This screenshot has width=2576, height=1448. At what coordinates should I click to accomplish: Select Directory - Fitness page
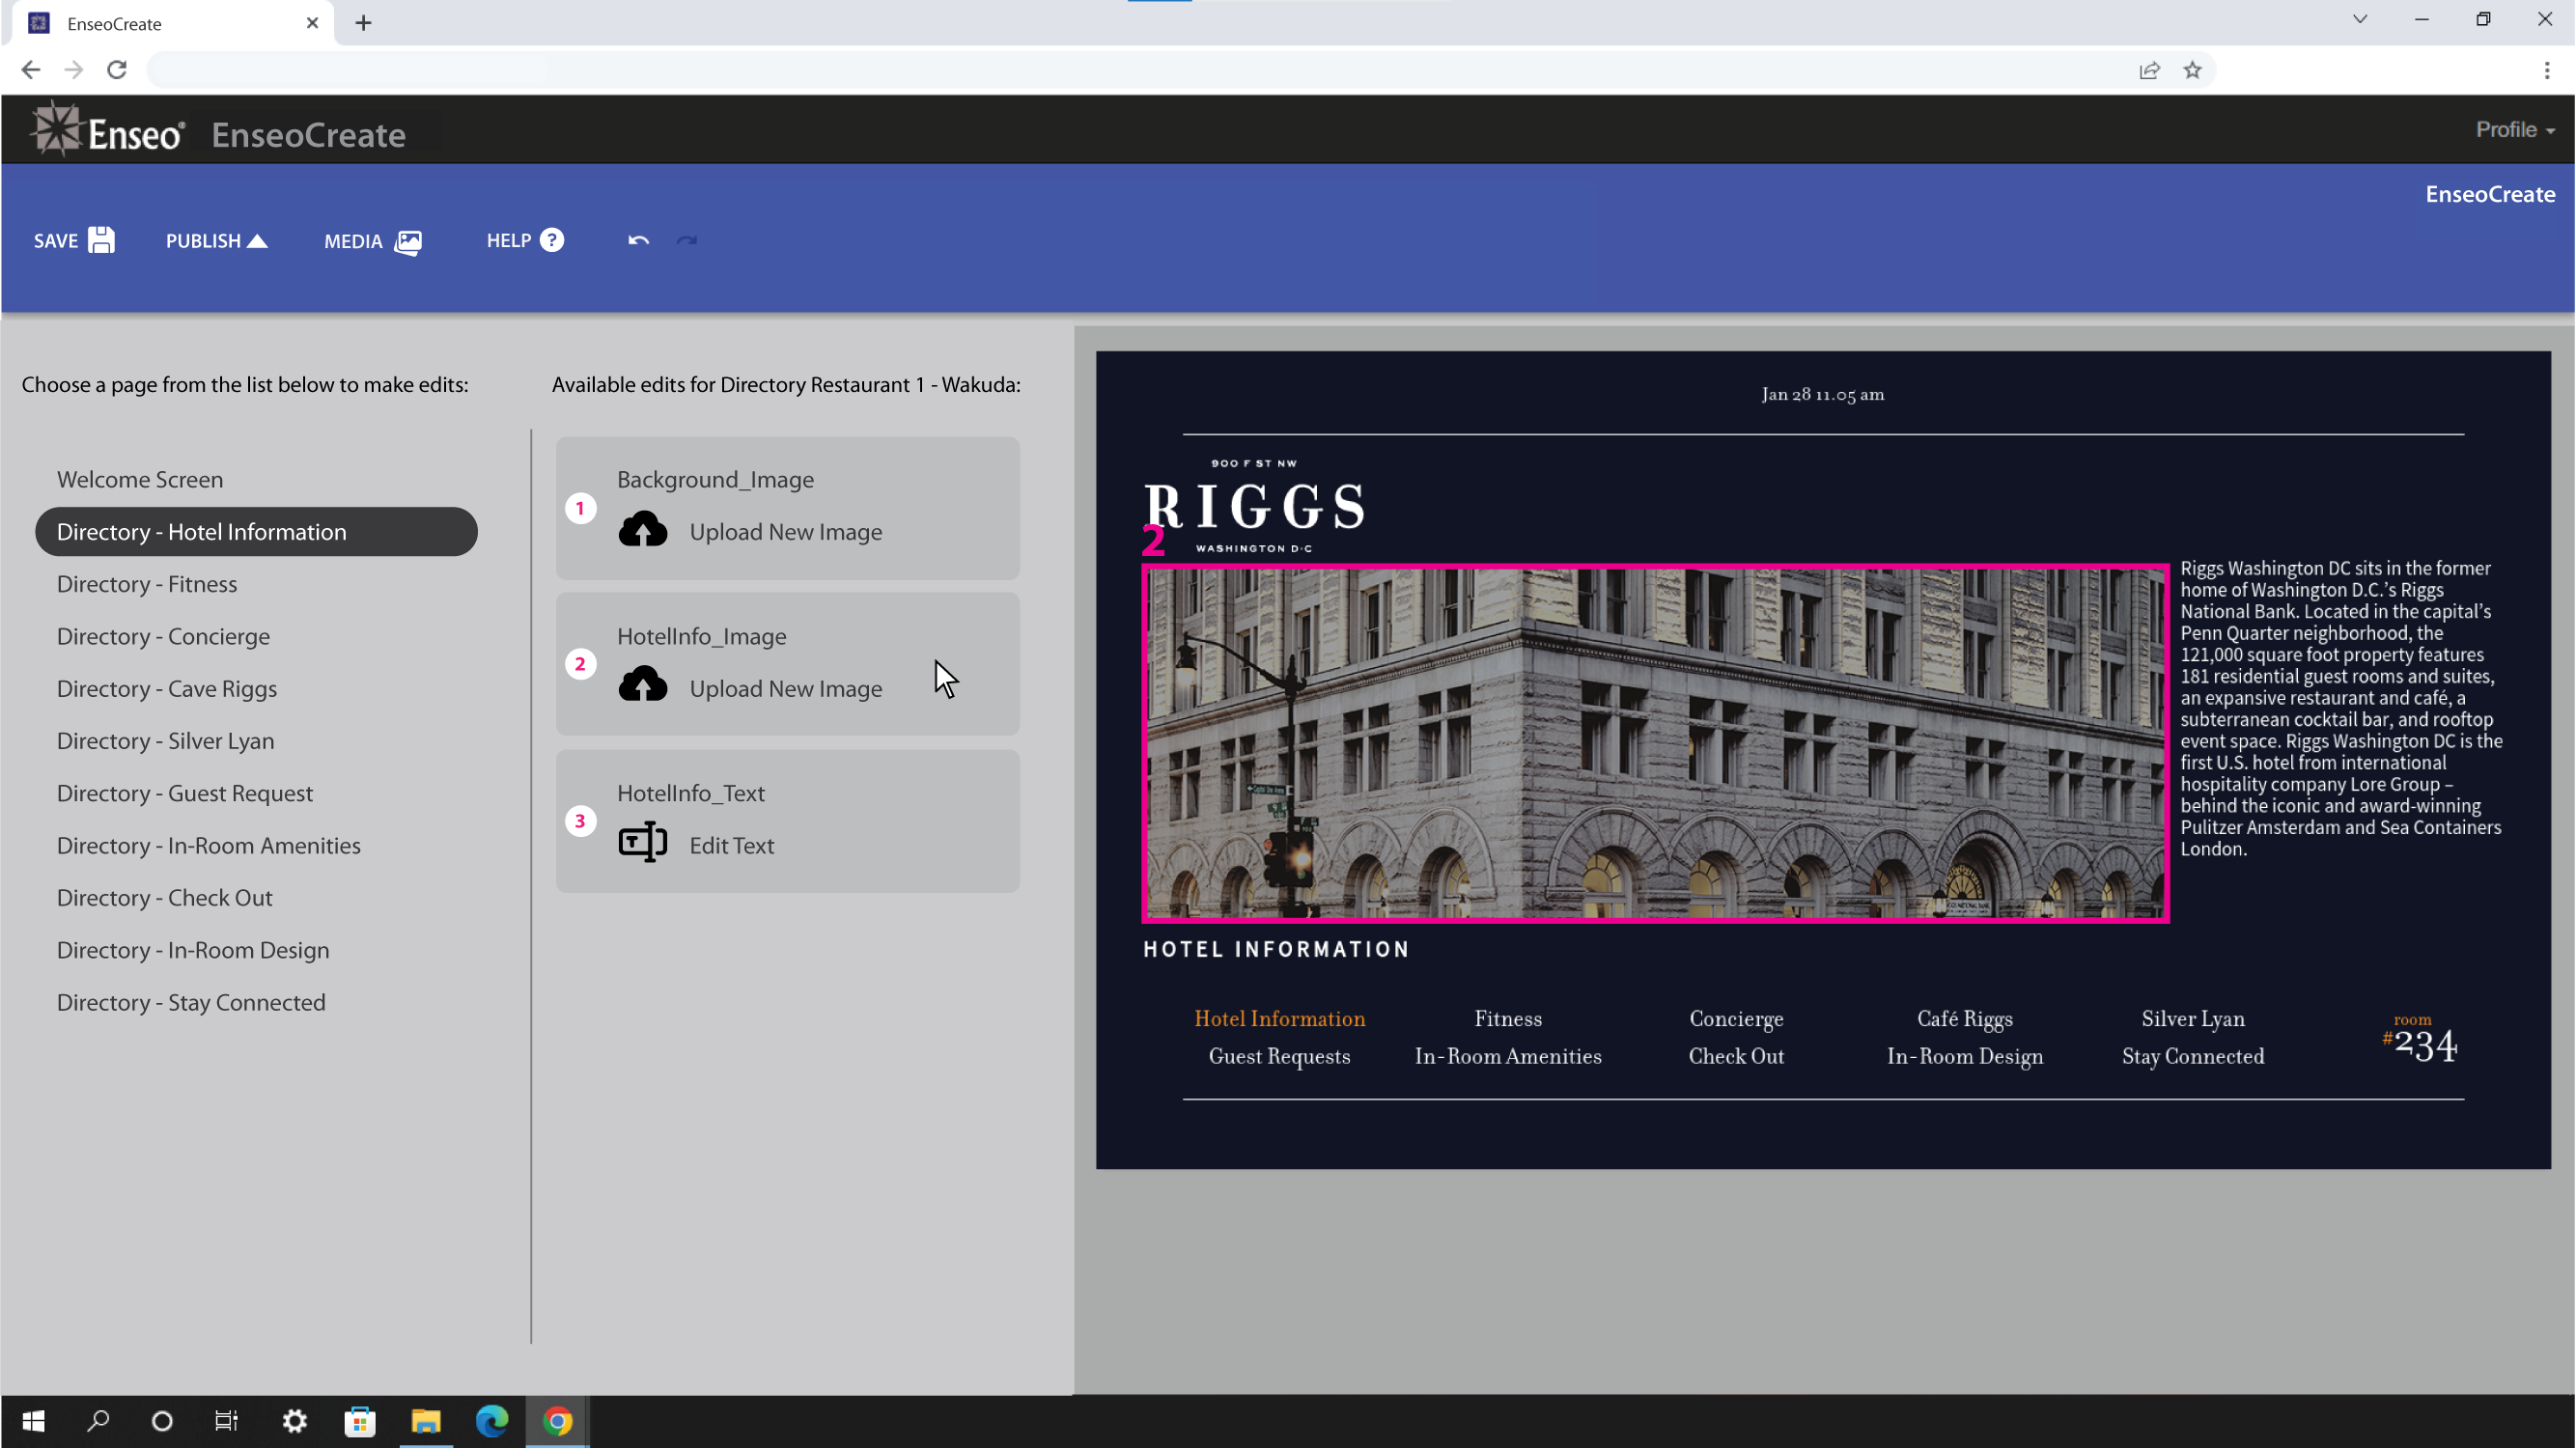coord(147,584)
